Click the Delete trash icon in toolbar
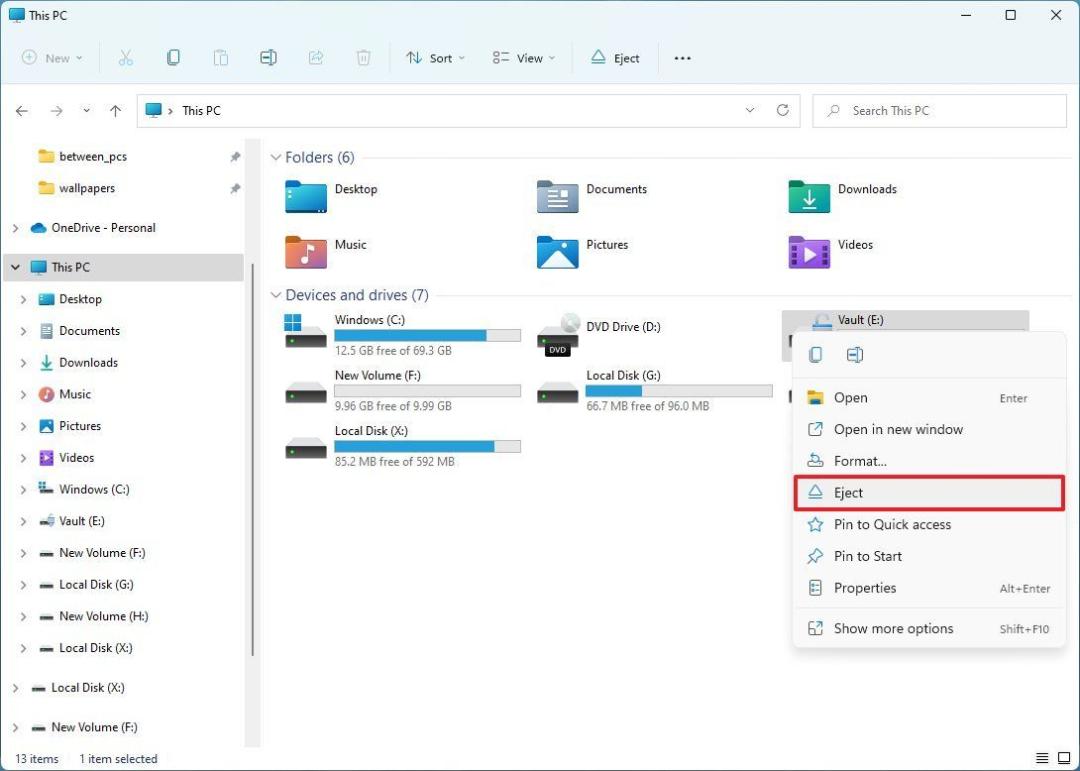 (x=363, y=58)
